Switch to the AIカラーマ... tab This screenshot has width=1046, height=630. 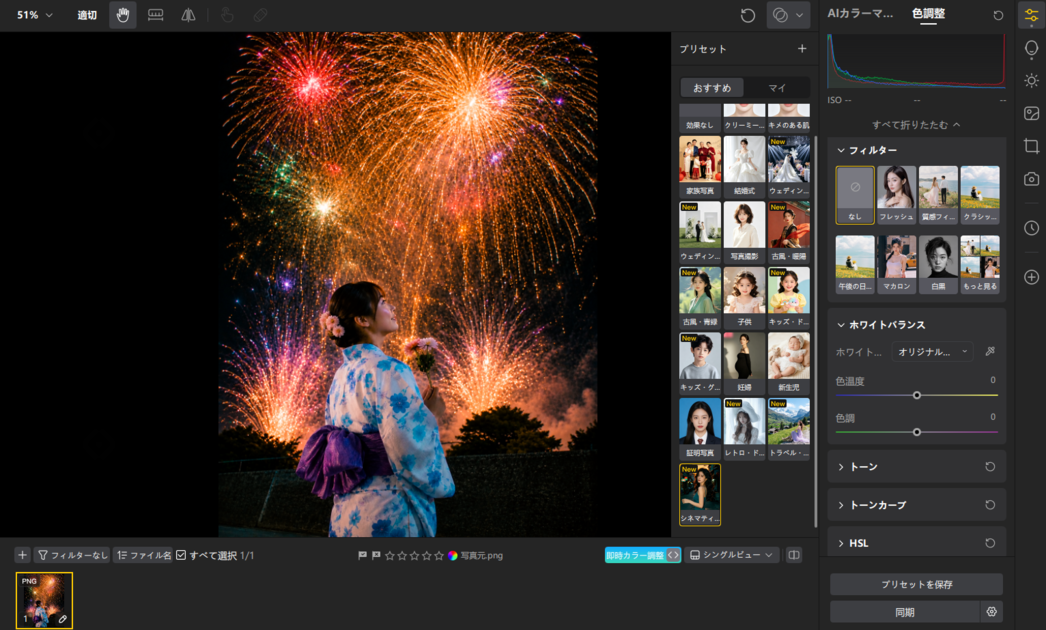tap(860, 13)
